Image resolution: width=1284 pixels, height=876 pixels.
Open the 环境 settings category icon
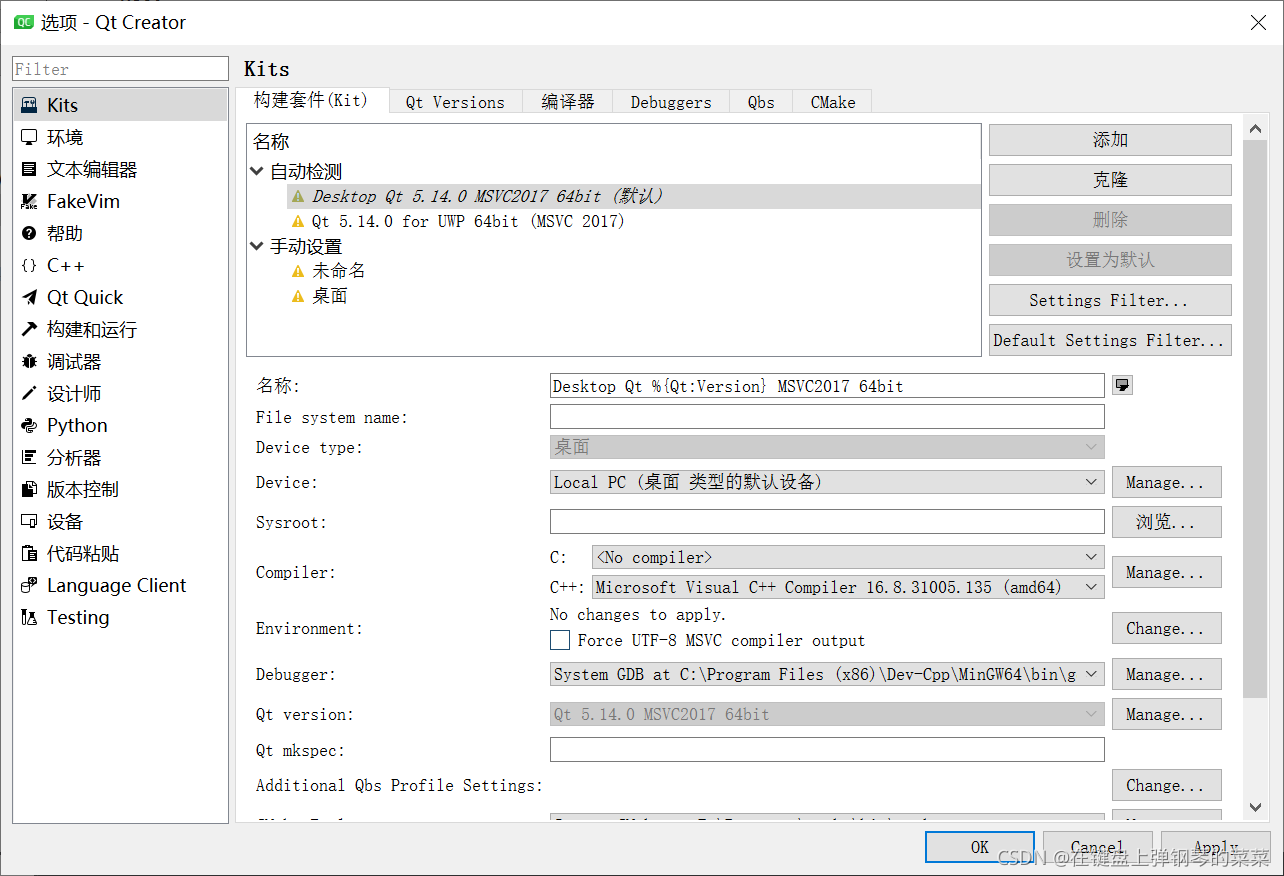[29, 137]
